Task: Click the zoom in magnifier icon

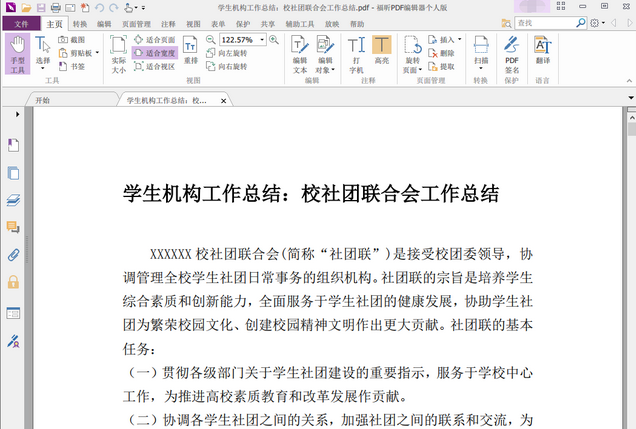Action: [274, 39]
